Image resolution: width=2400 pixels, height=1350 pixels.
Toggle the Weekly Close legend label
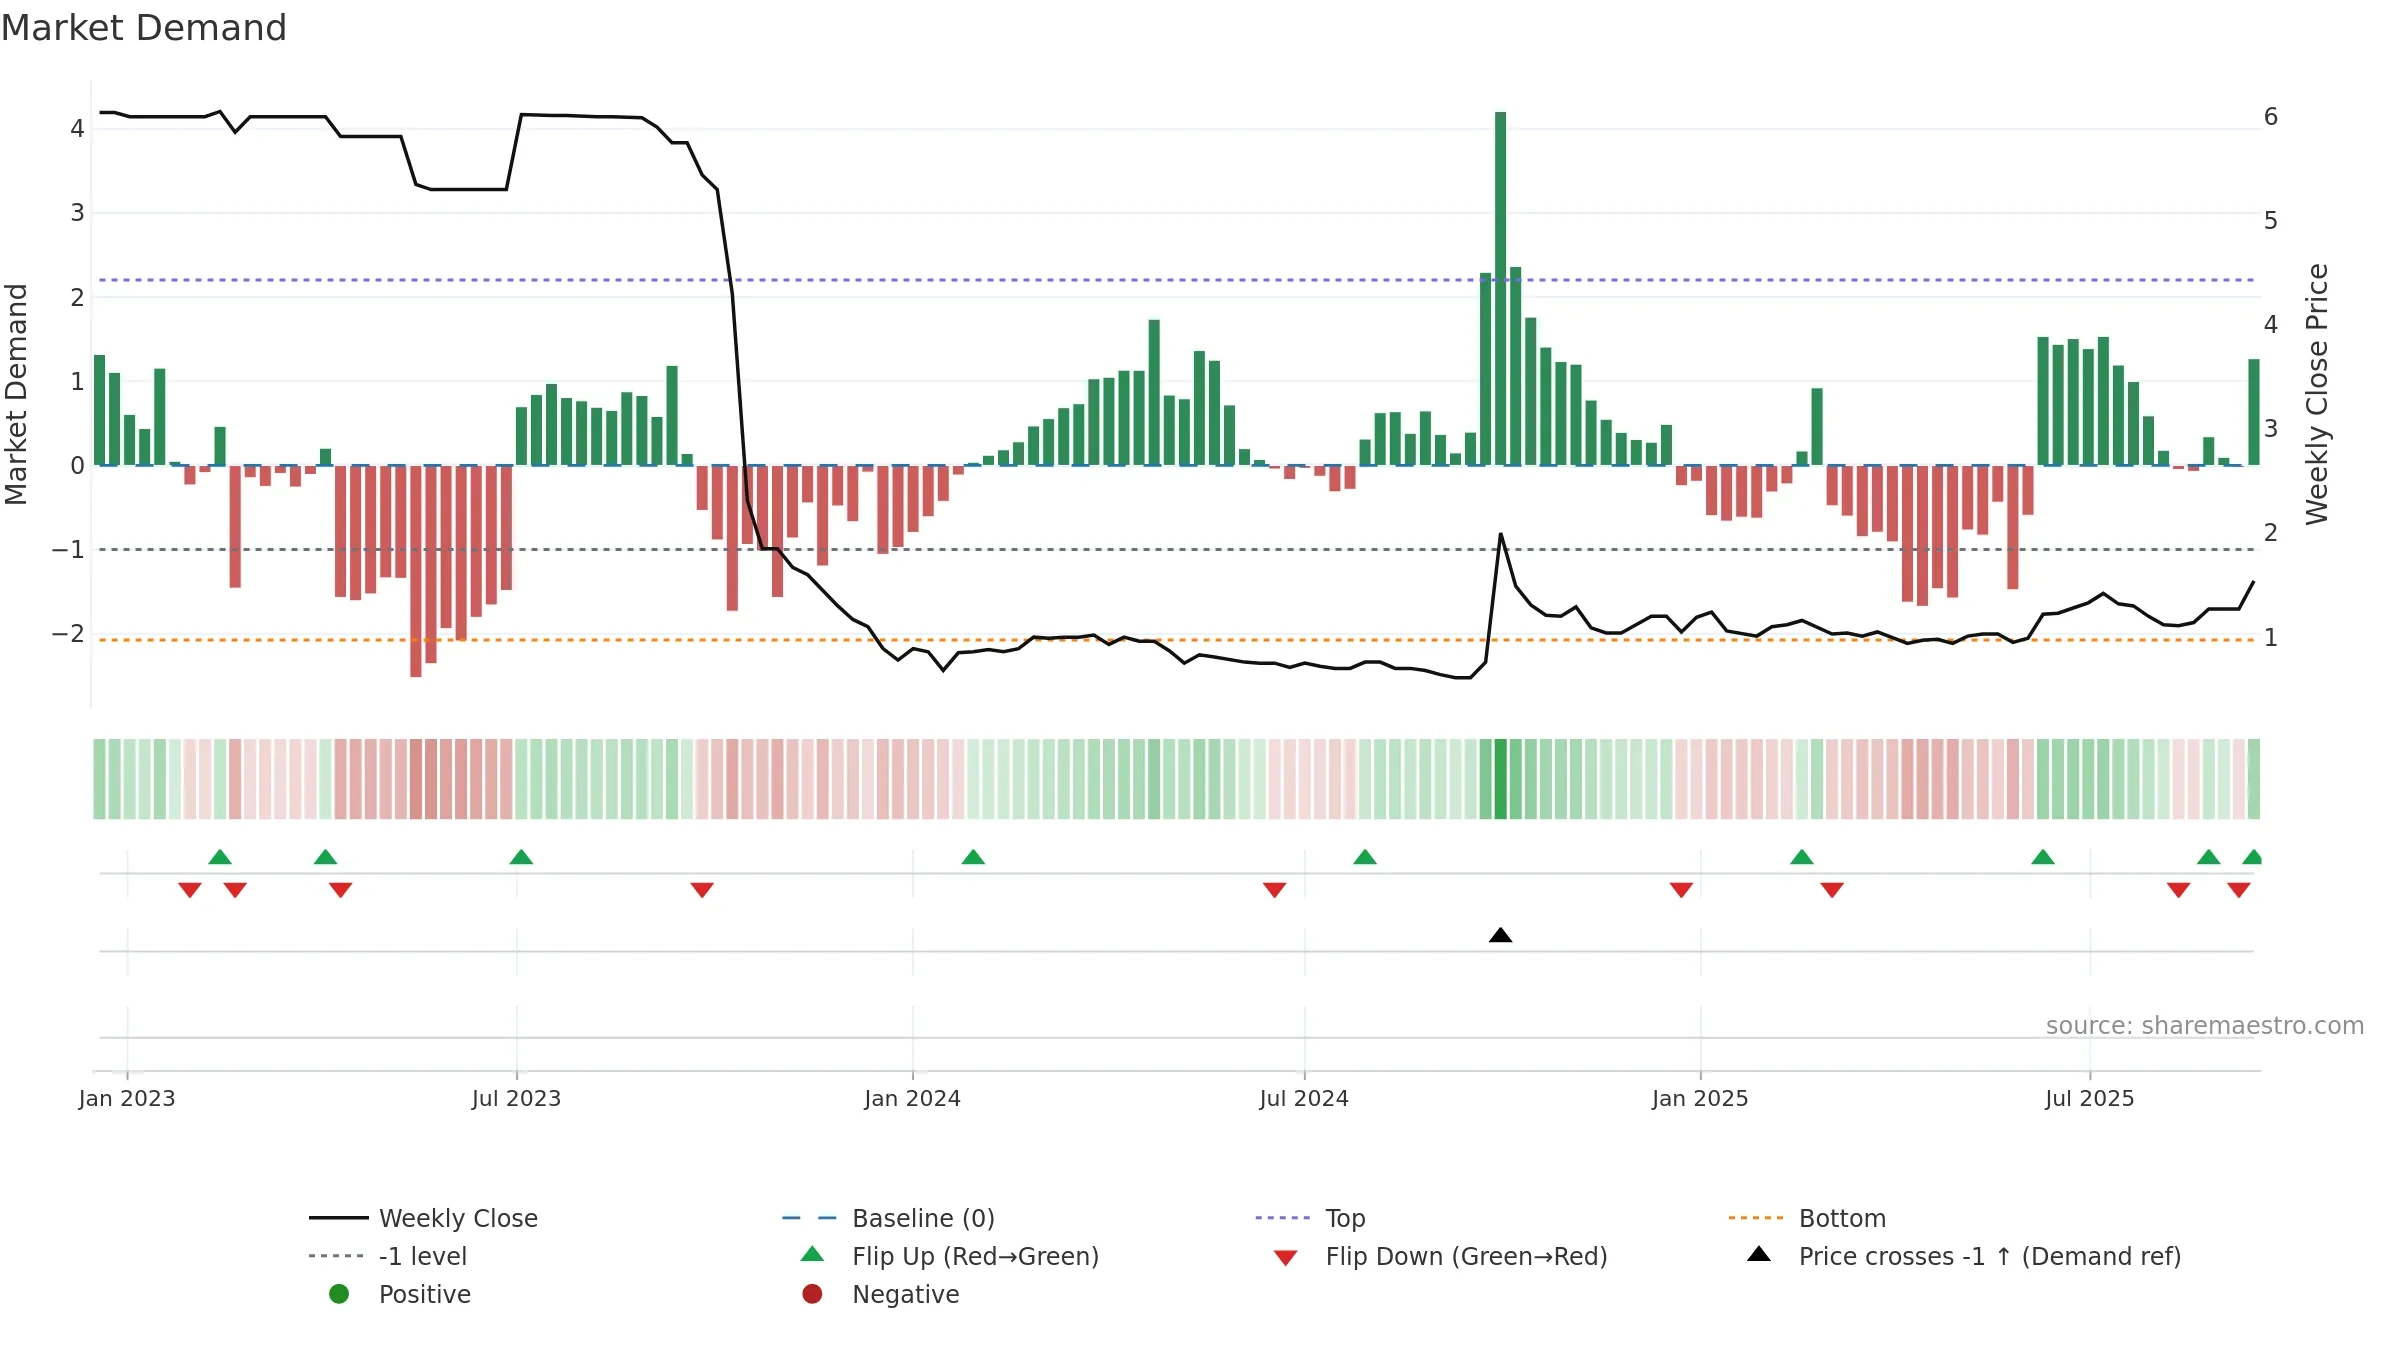[x=458, y=1218]
